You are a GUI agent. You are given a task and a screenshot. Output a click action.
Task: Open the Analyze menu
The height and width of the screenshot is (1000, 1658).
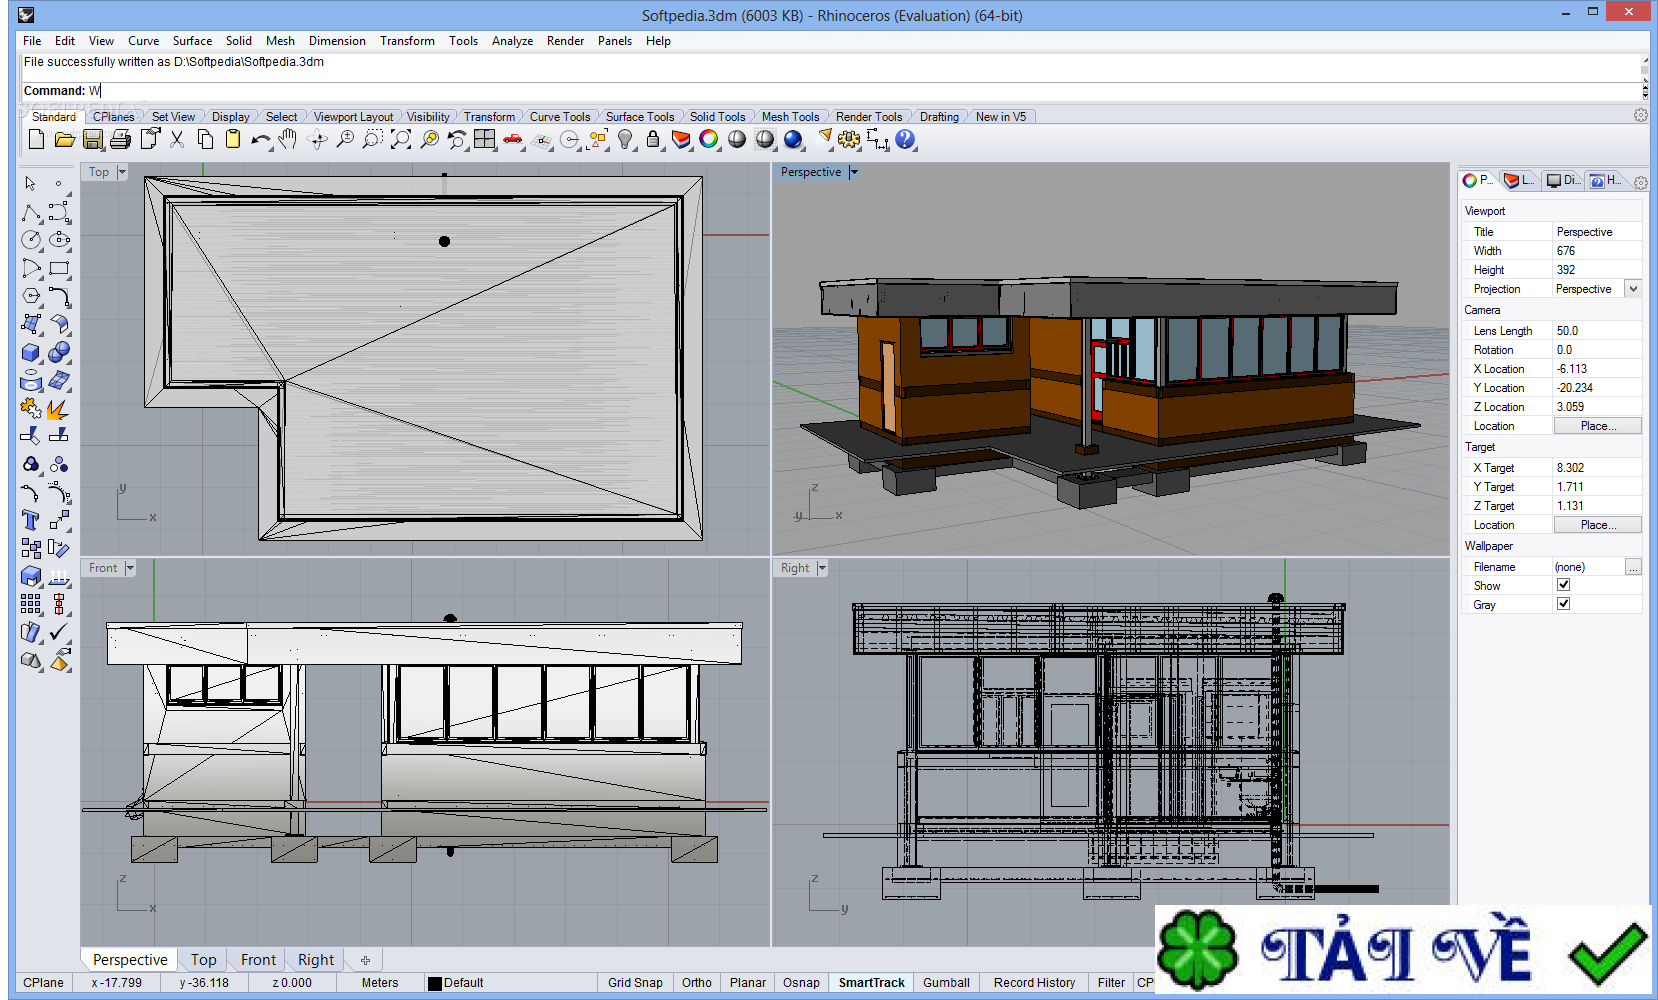(x=512, y=41)
